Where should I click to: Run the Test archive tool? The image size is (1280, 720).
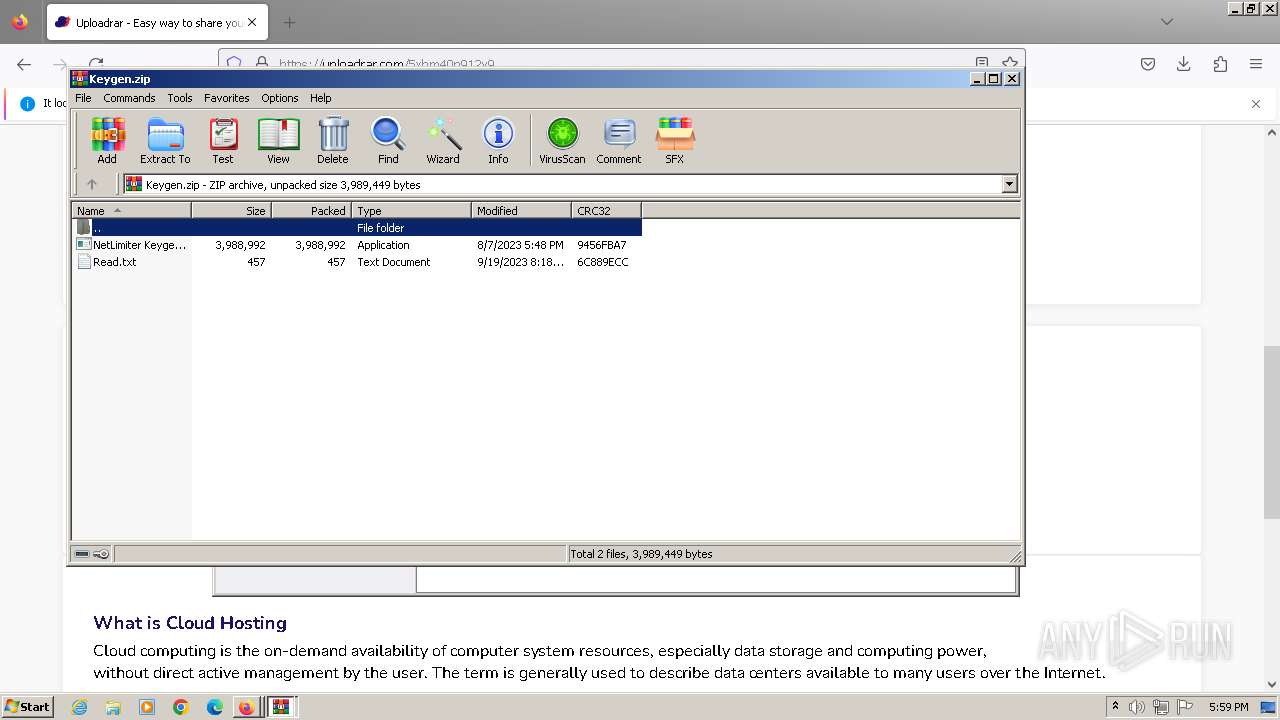[223, 140]
